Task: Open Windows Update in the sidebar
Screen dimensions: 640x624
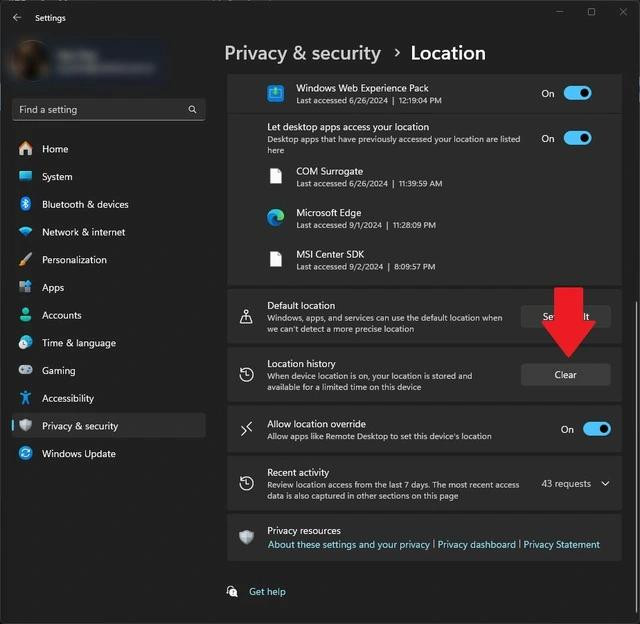Action: pyautogui.click(x=78, y=454)
